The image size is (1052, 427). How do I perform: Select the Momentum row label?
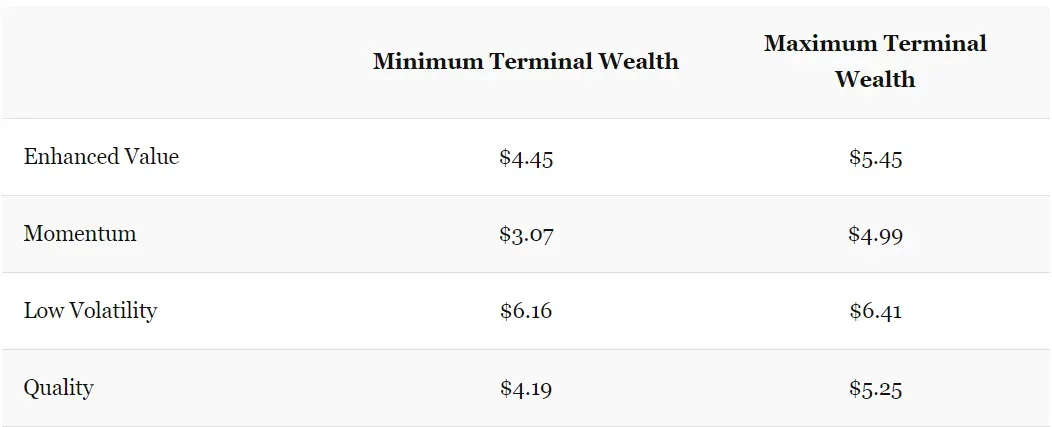(80, 234)
